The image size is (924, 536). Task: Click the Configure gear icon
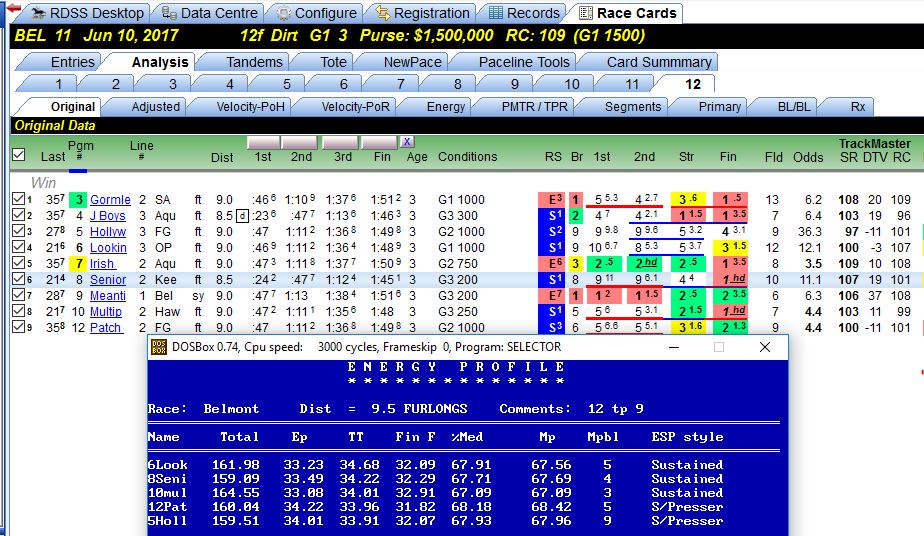pos(284,13)
